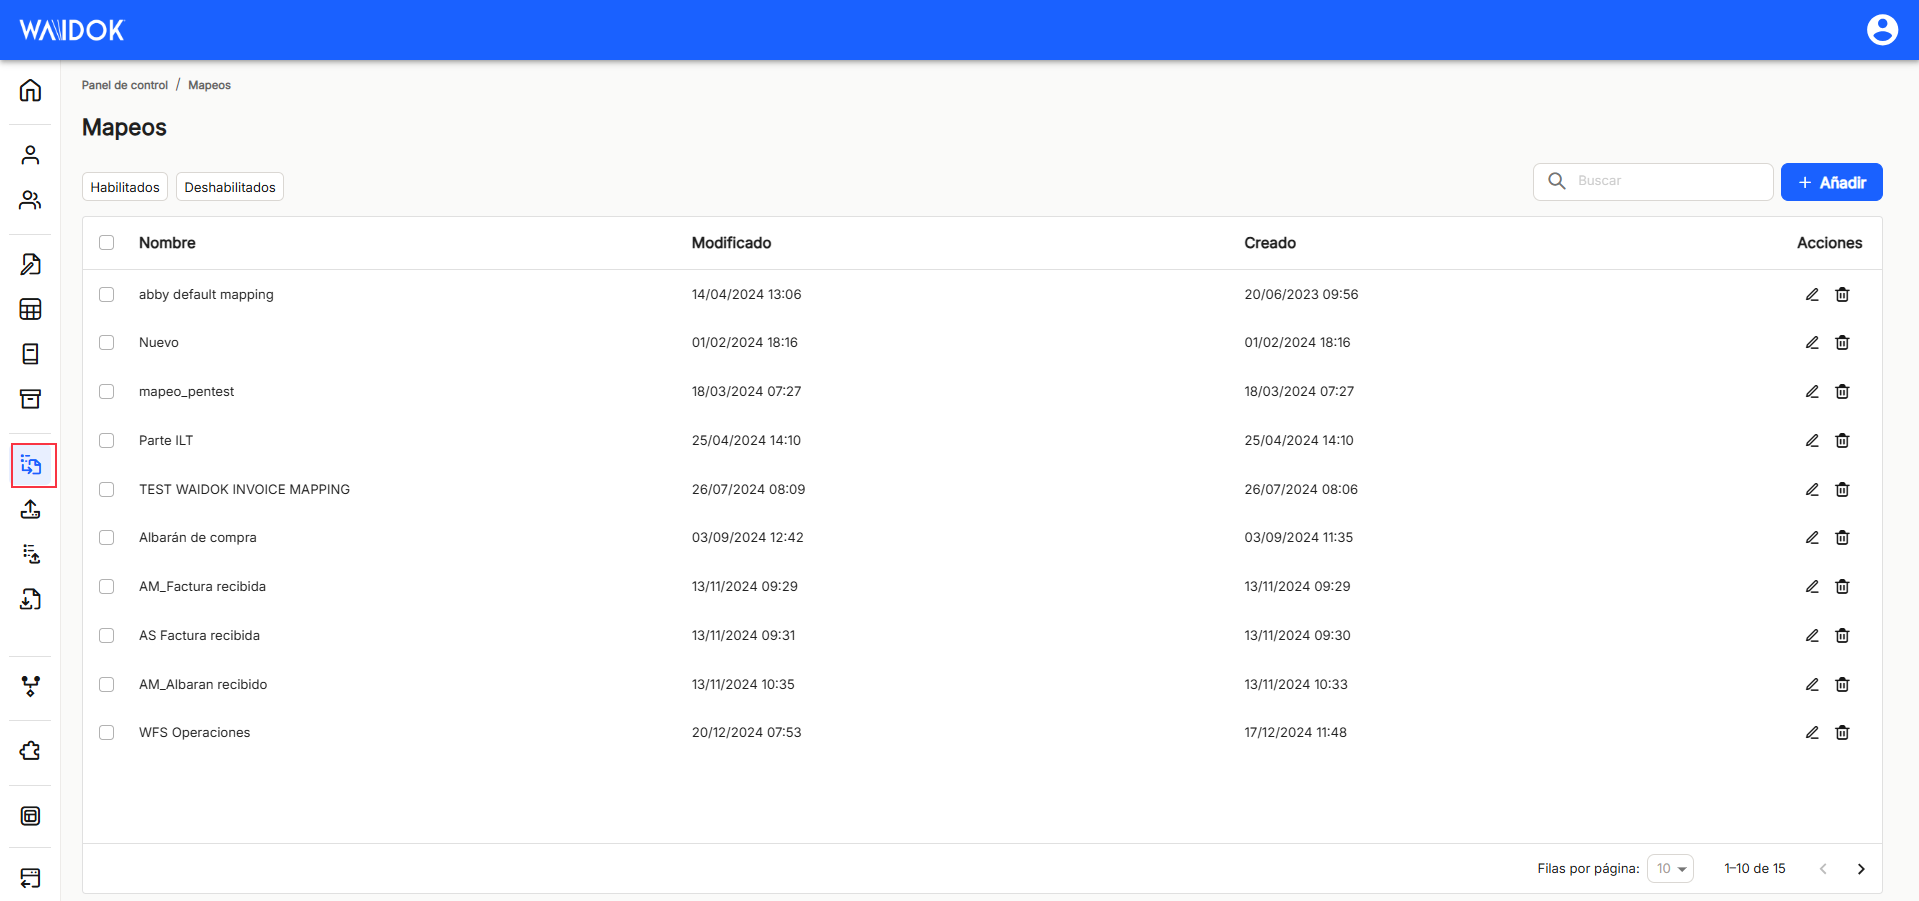The image size is (1919, 901).
Task: Delete the abby default mapping row
Action: pos(1842,294)
